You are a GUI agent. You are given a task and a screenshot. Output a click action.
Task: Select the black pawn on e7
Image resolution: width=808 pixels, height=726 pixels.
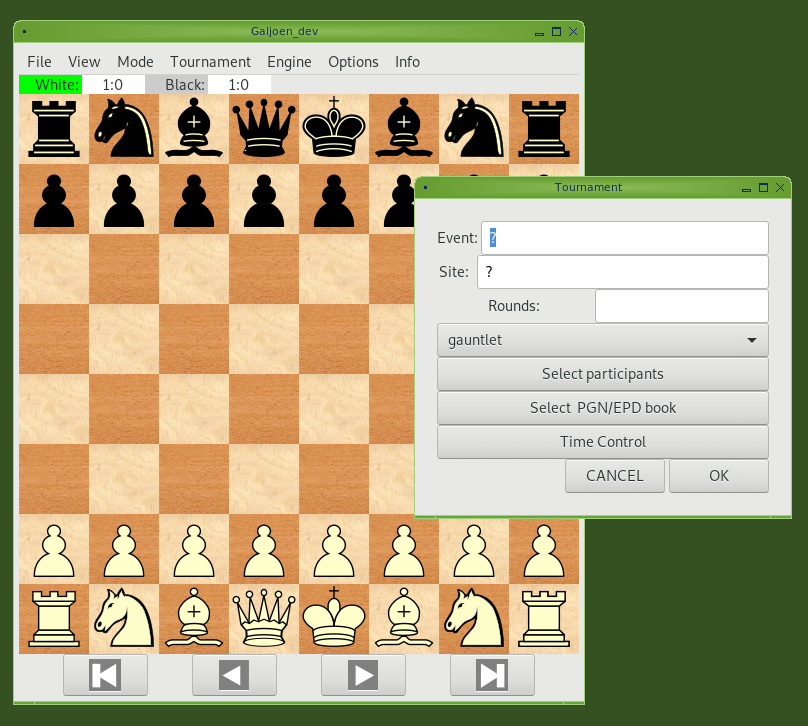point(334,199)
